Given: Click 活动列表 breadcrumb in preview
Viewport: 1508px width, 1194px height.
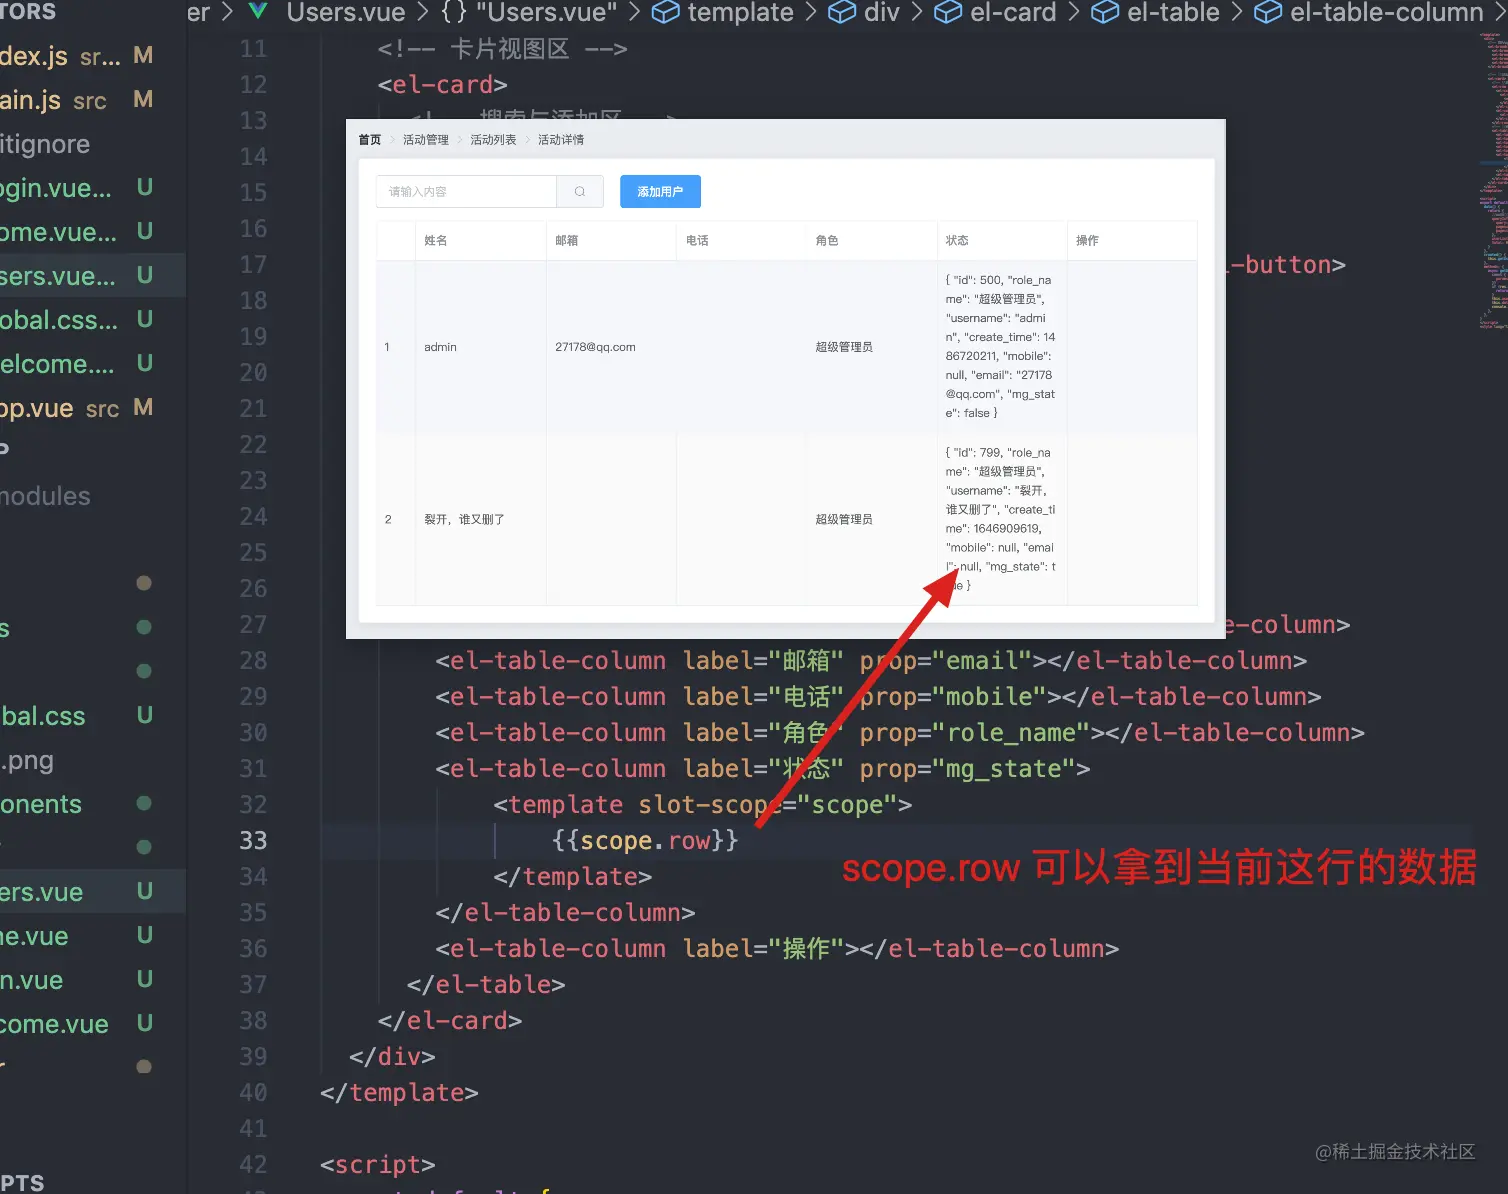Looking at the screenshot, I should [493, 140].
